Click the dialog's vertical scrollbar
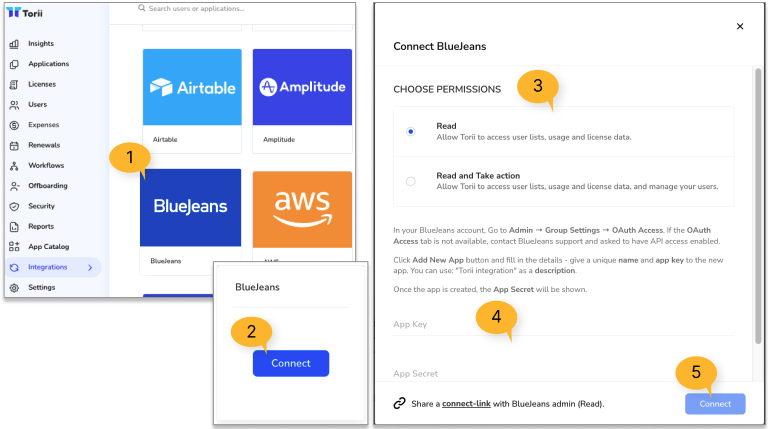This screenshot has height=429, width=768. tap(758, 206)
